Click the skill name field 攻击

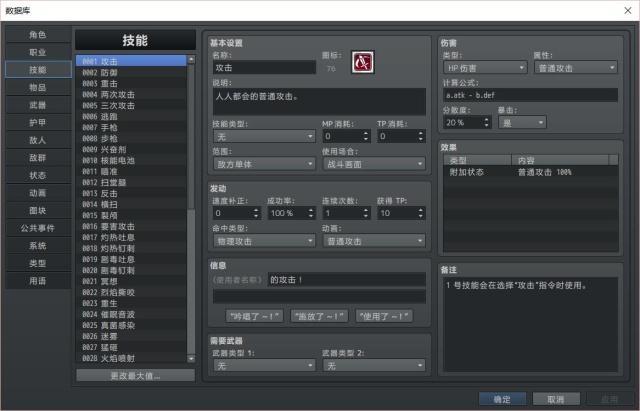[264, 68]
